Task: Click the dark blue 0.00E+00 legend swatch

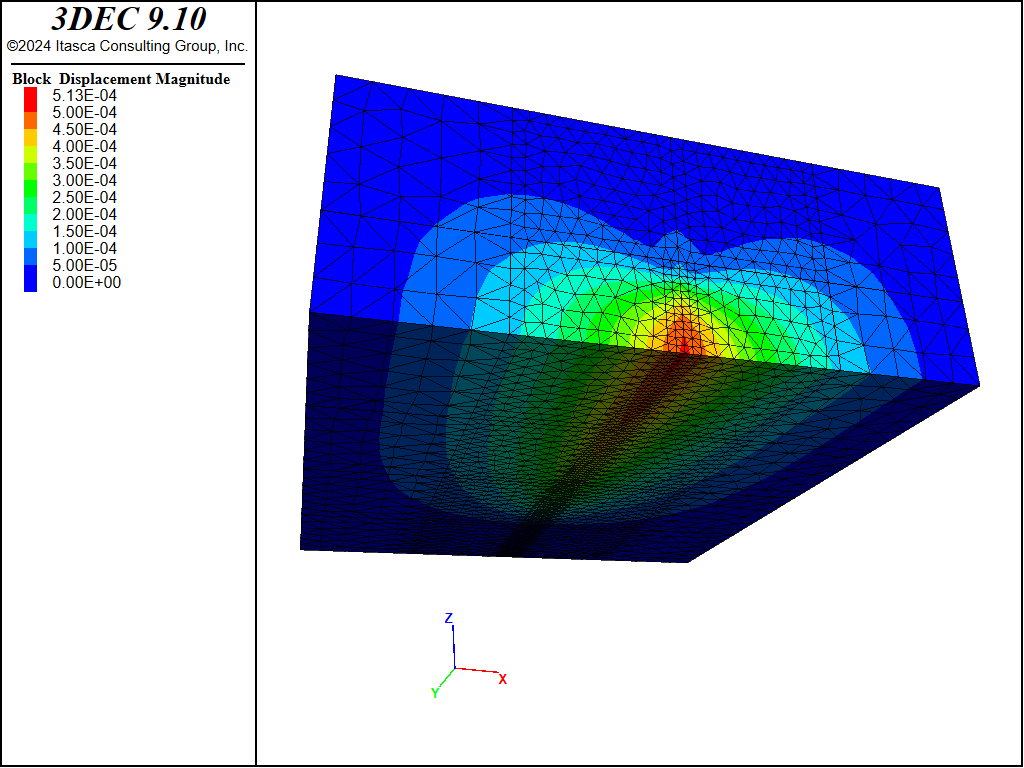Action: 31,282
